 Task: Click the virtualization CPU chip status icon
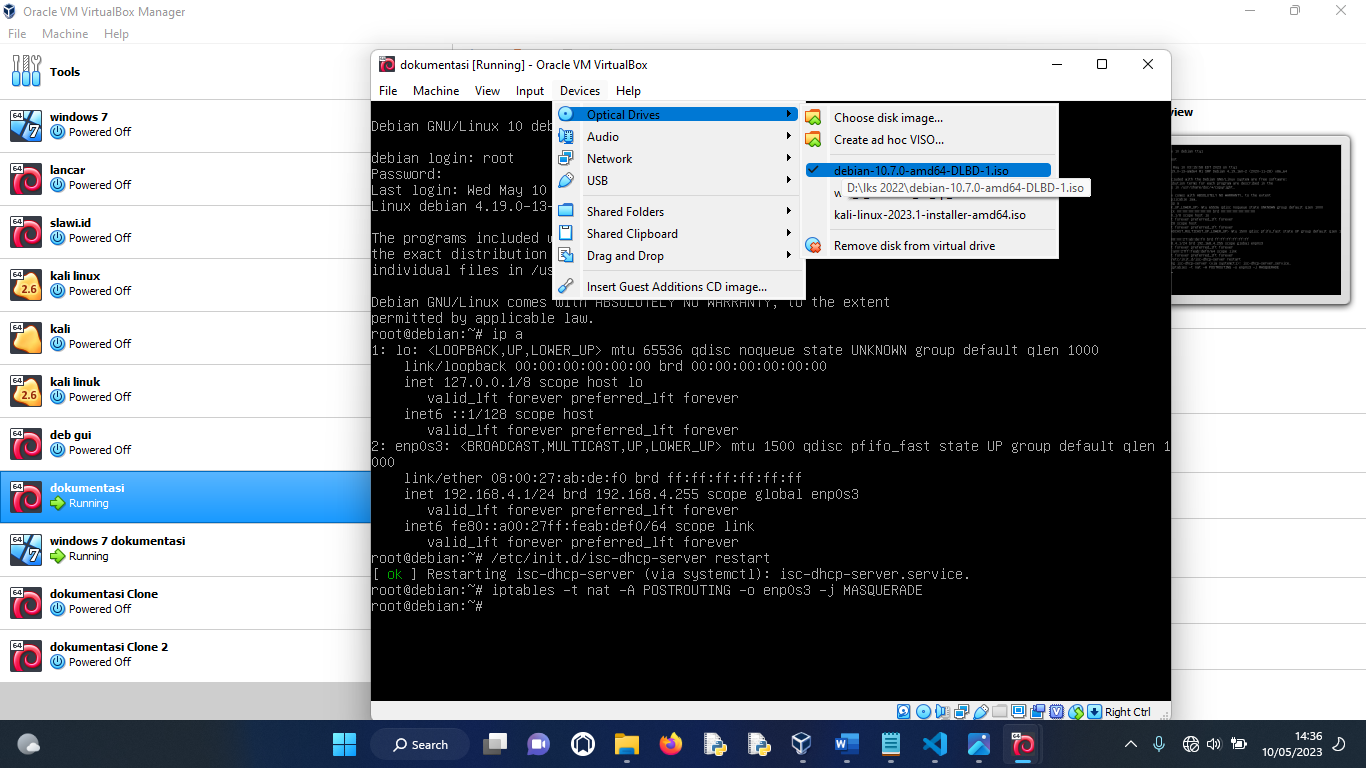tap(1056, 711)
